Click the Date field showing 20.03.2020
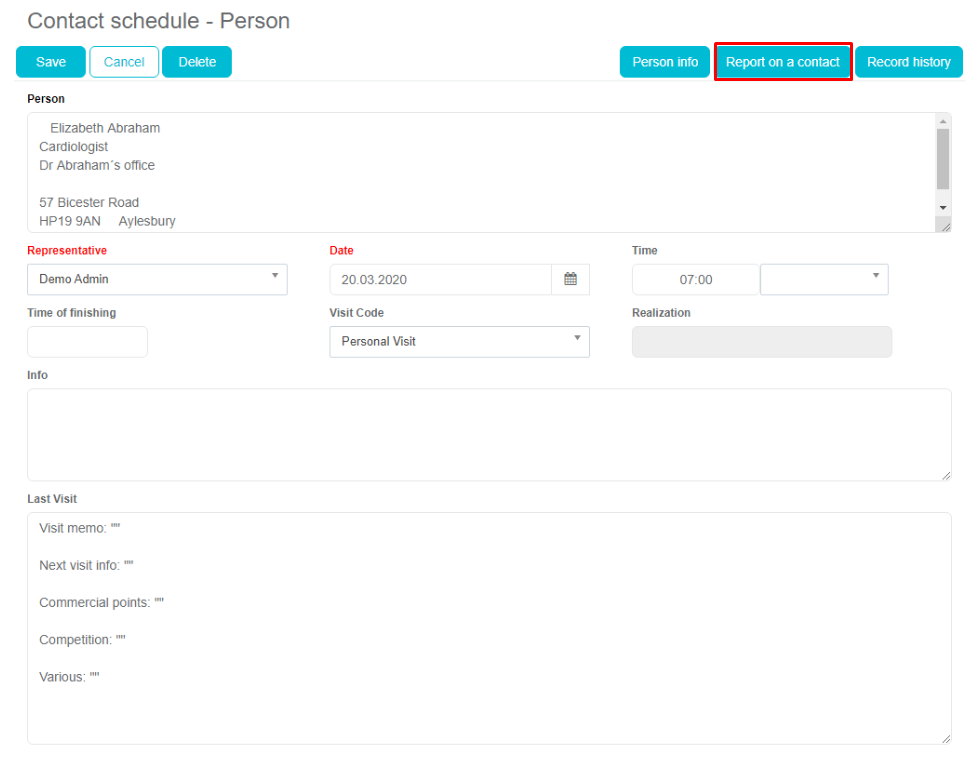 440,280
